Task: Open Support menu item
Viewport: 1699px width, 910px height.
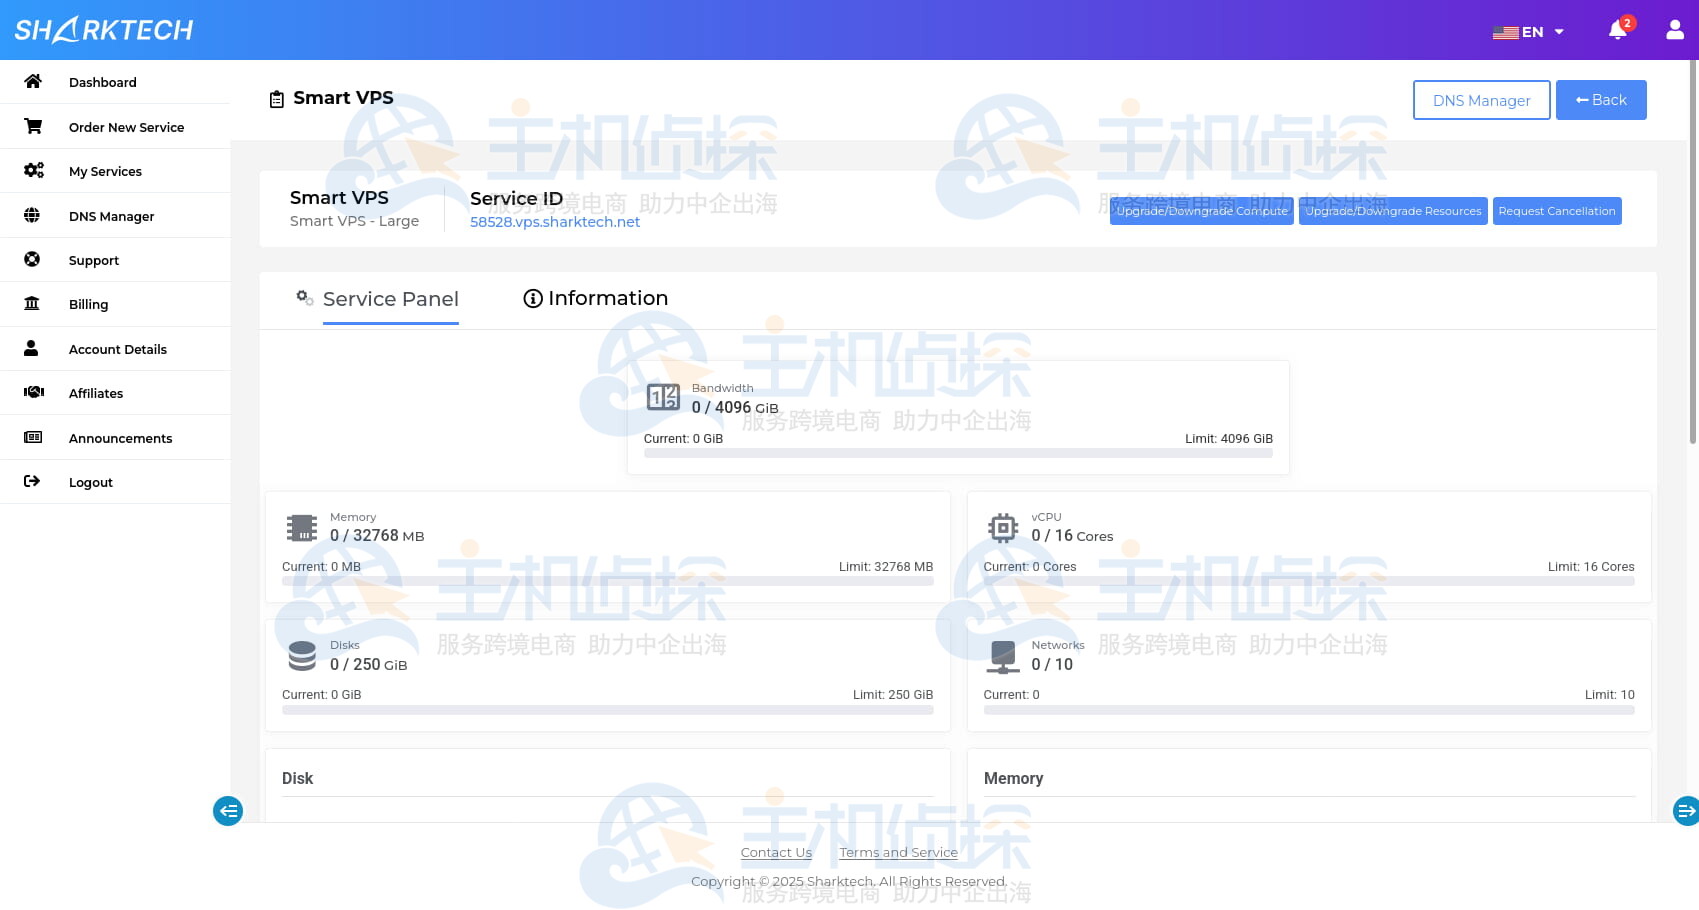Action: [115, 260]
